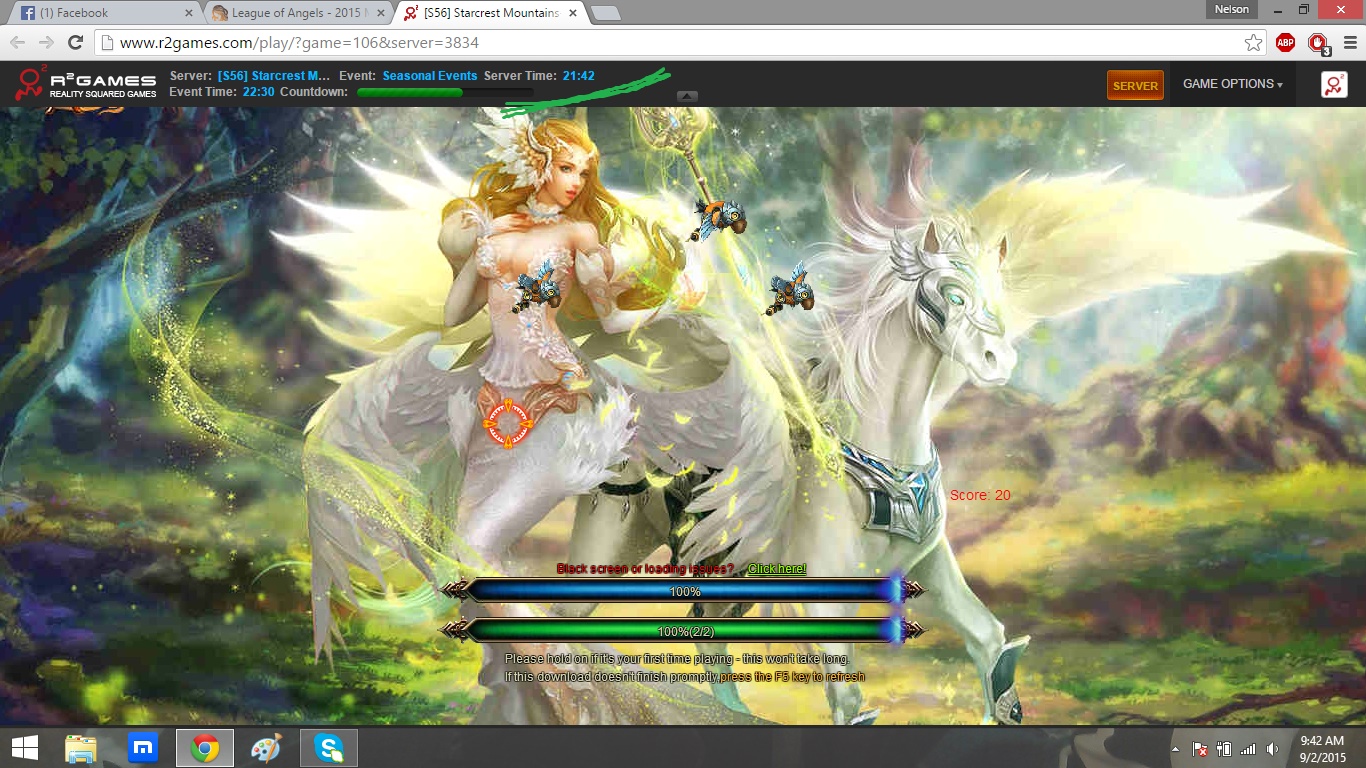
Task: Expand the GAME OPTIONS dropdown
Action: coord(1232,84)
